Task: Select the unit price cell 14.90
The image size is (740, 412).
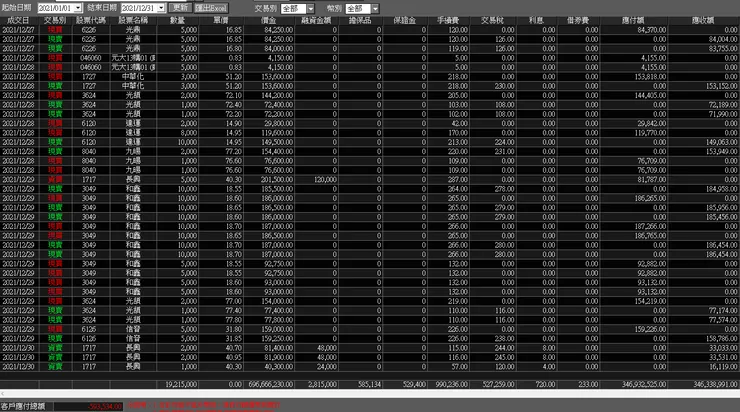Action: pyautogui.click(x=221, y=123)
